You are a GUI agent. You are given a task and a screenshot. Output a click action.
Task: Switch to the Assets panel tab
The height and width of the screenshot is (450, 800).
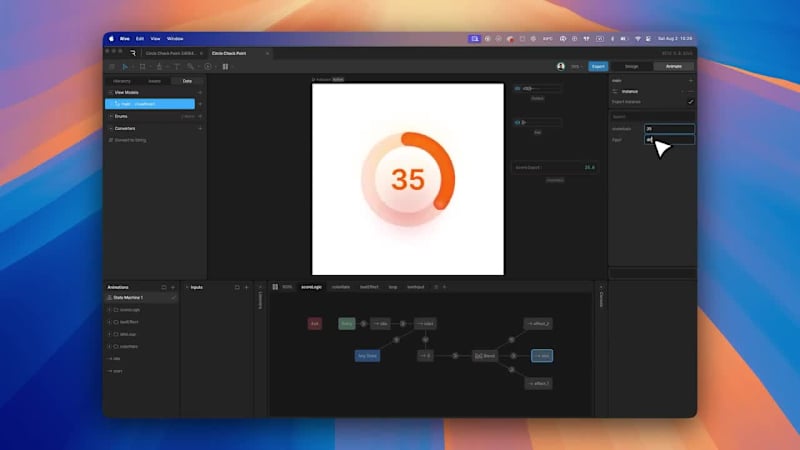point(155,81)
